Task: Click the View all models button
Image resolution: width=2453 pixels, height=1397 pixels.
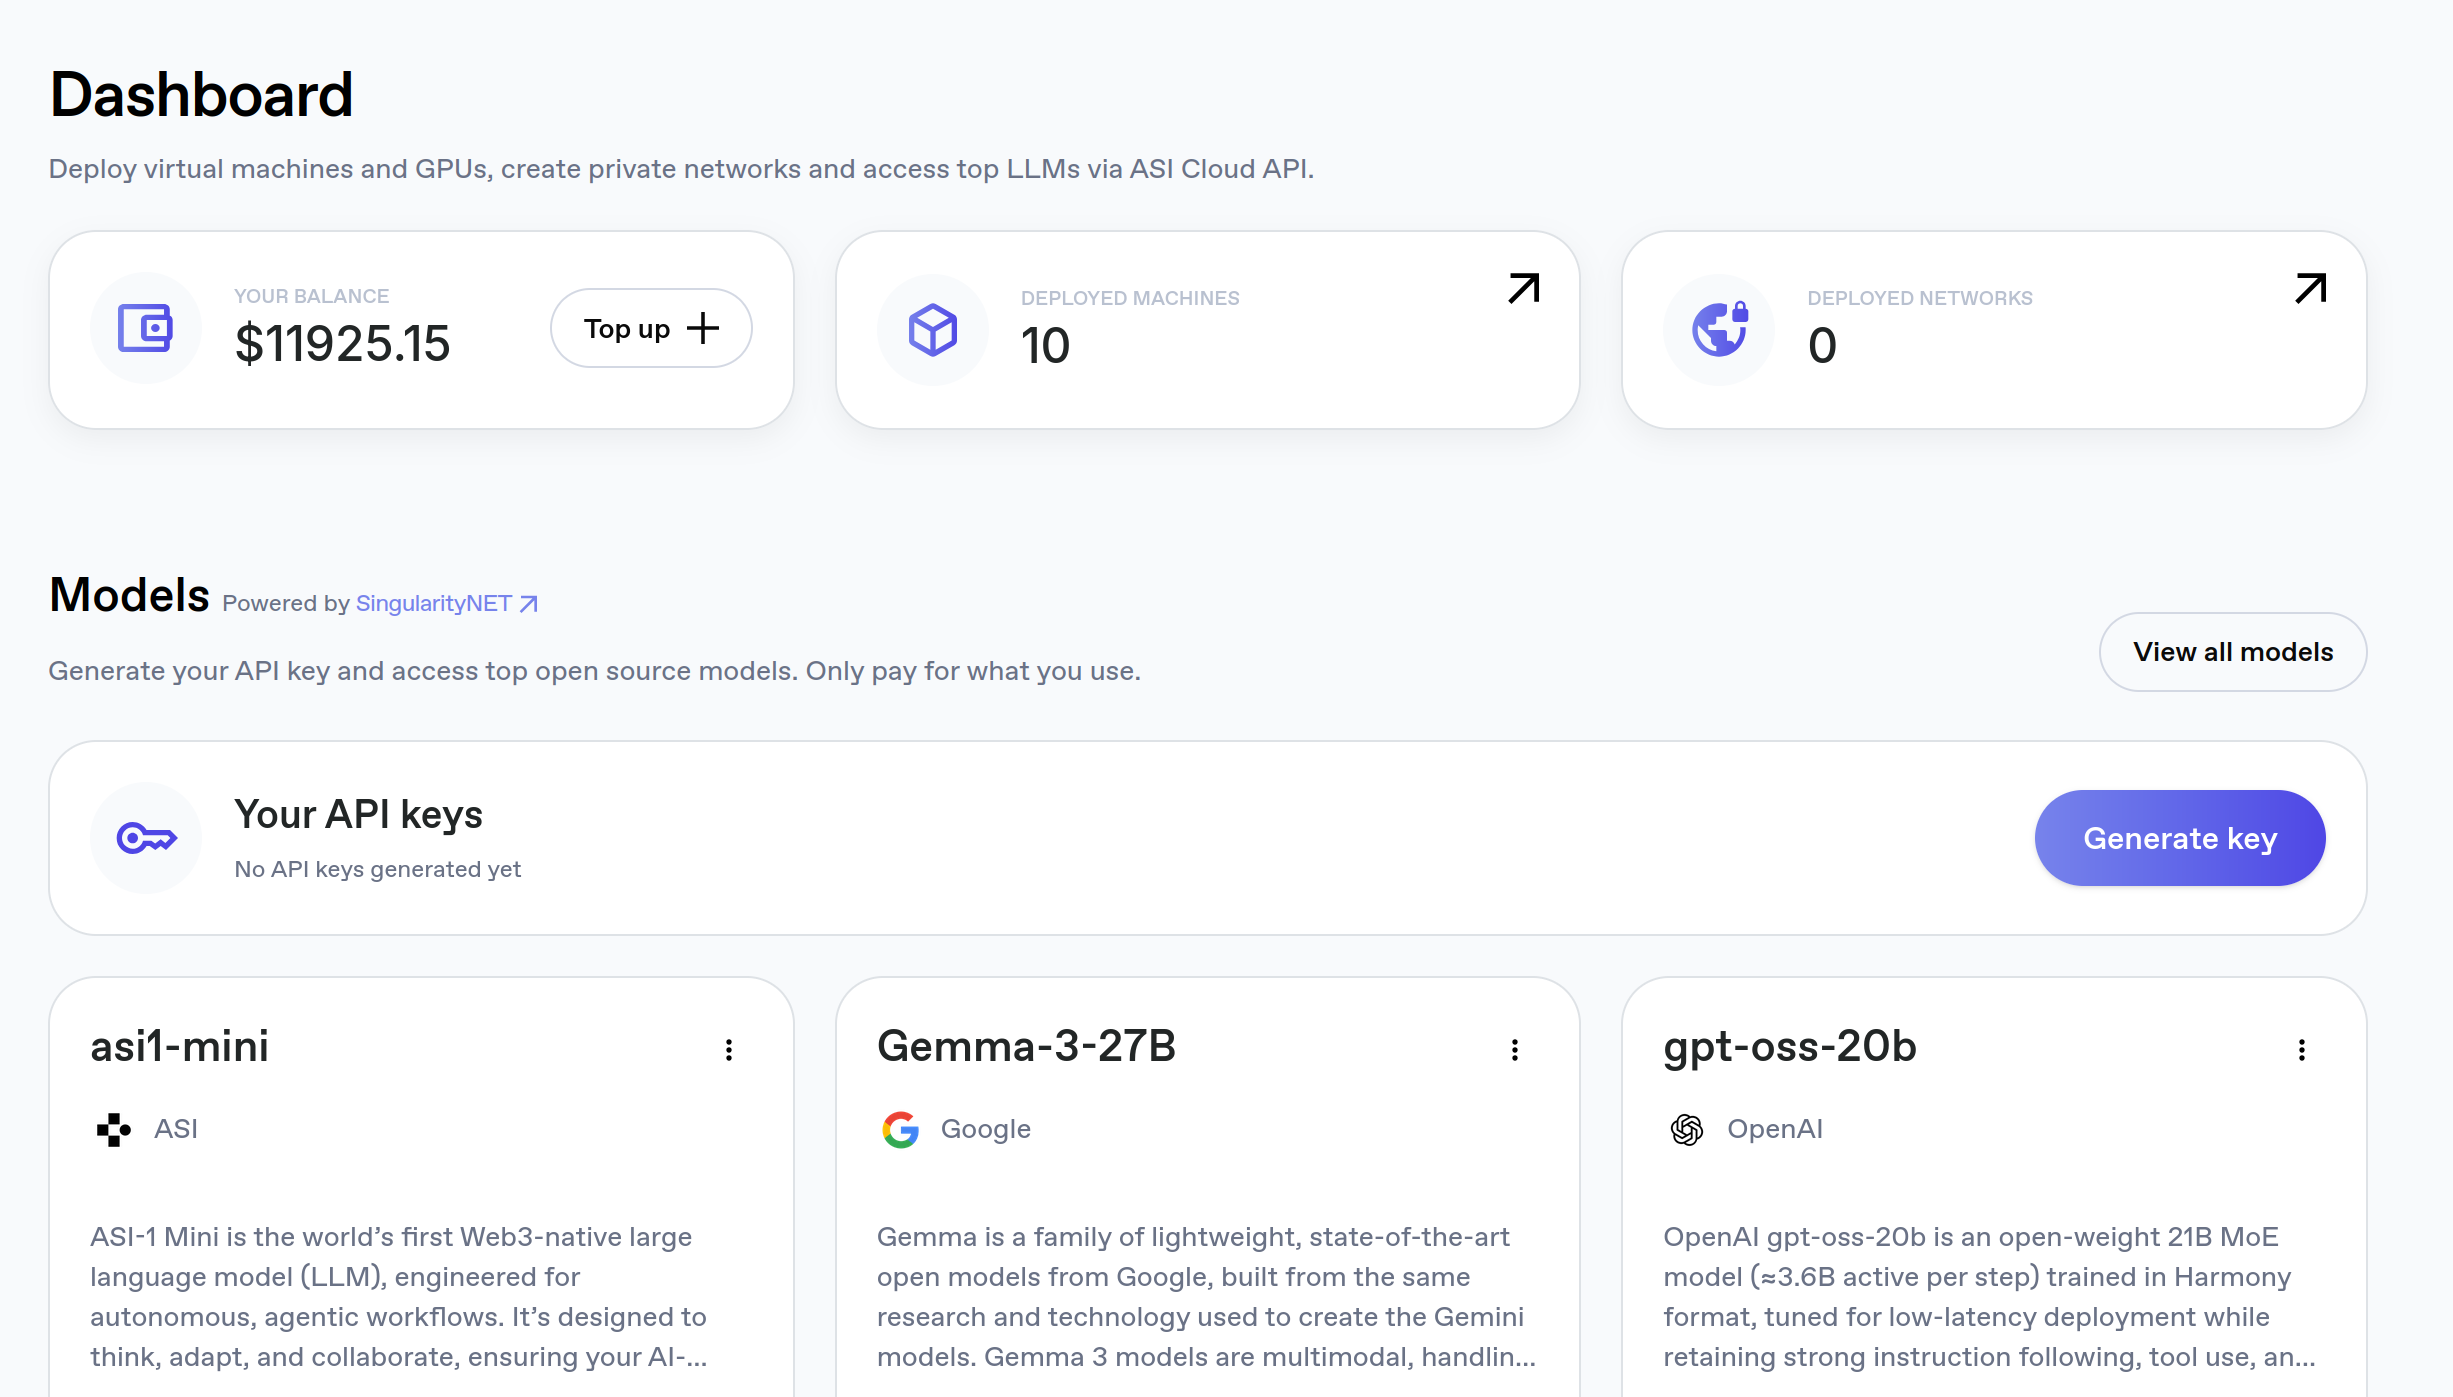Action: click(2233, 652)
